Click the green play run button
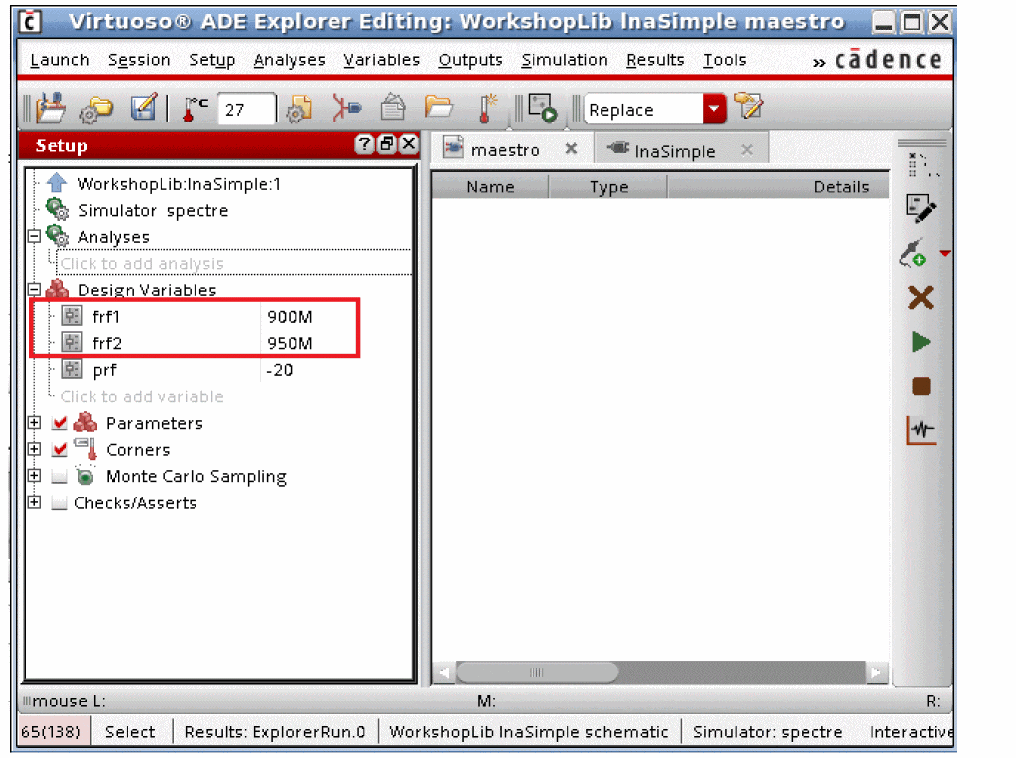Screen dimensions: 1016x758 921,342
